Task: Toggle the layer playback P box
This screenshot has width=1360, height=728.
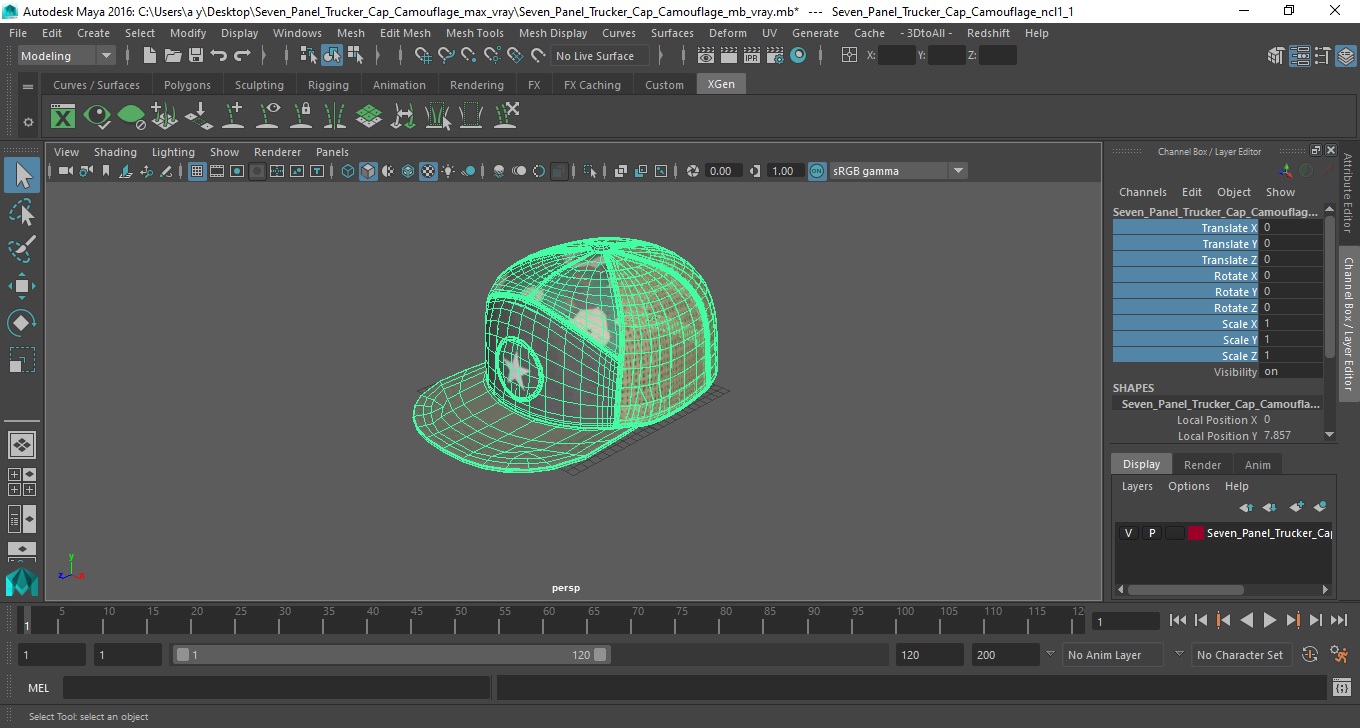Action: [1151, 533]
